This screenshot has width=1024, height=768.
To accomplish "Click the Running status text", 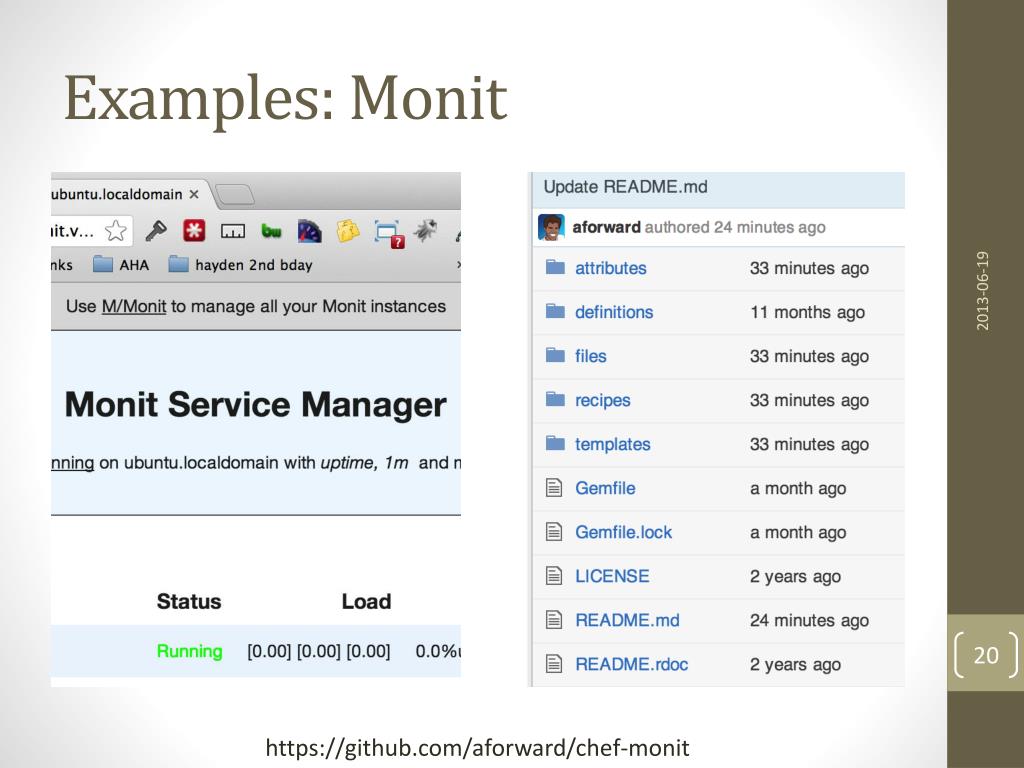I will click(189, 651).
